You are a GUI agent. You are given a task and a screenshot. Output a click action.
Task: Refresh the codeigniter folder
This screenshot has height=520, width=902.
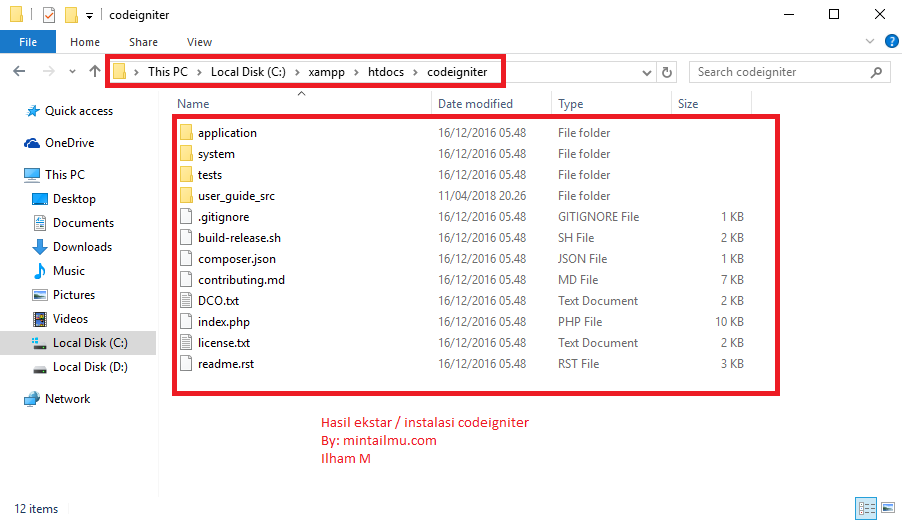(x=667, y=72)
